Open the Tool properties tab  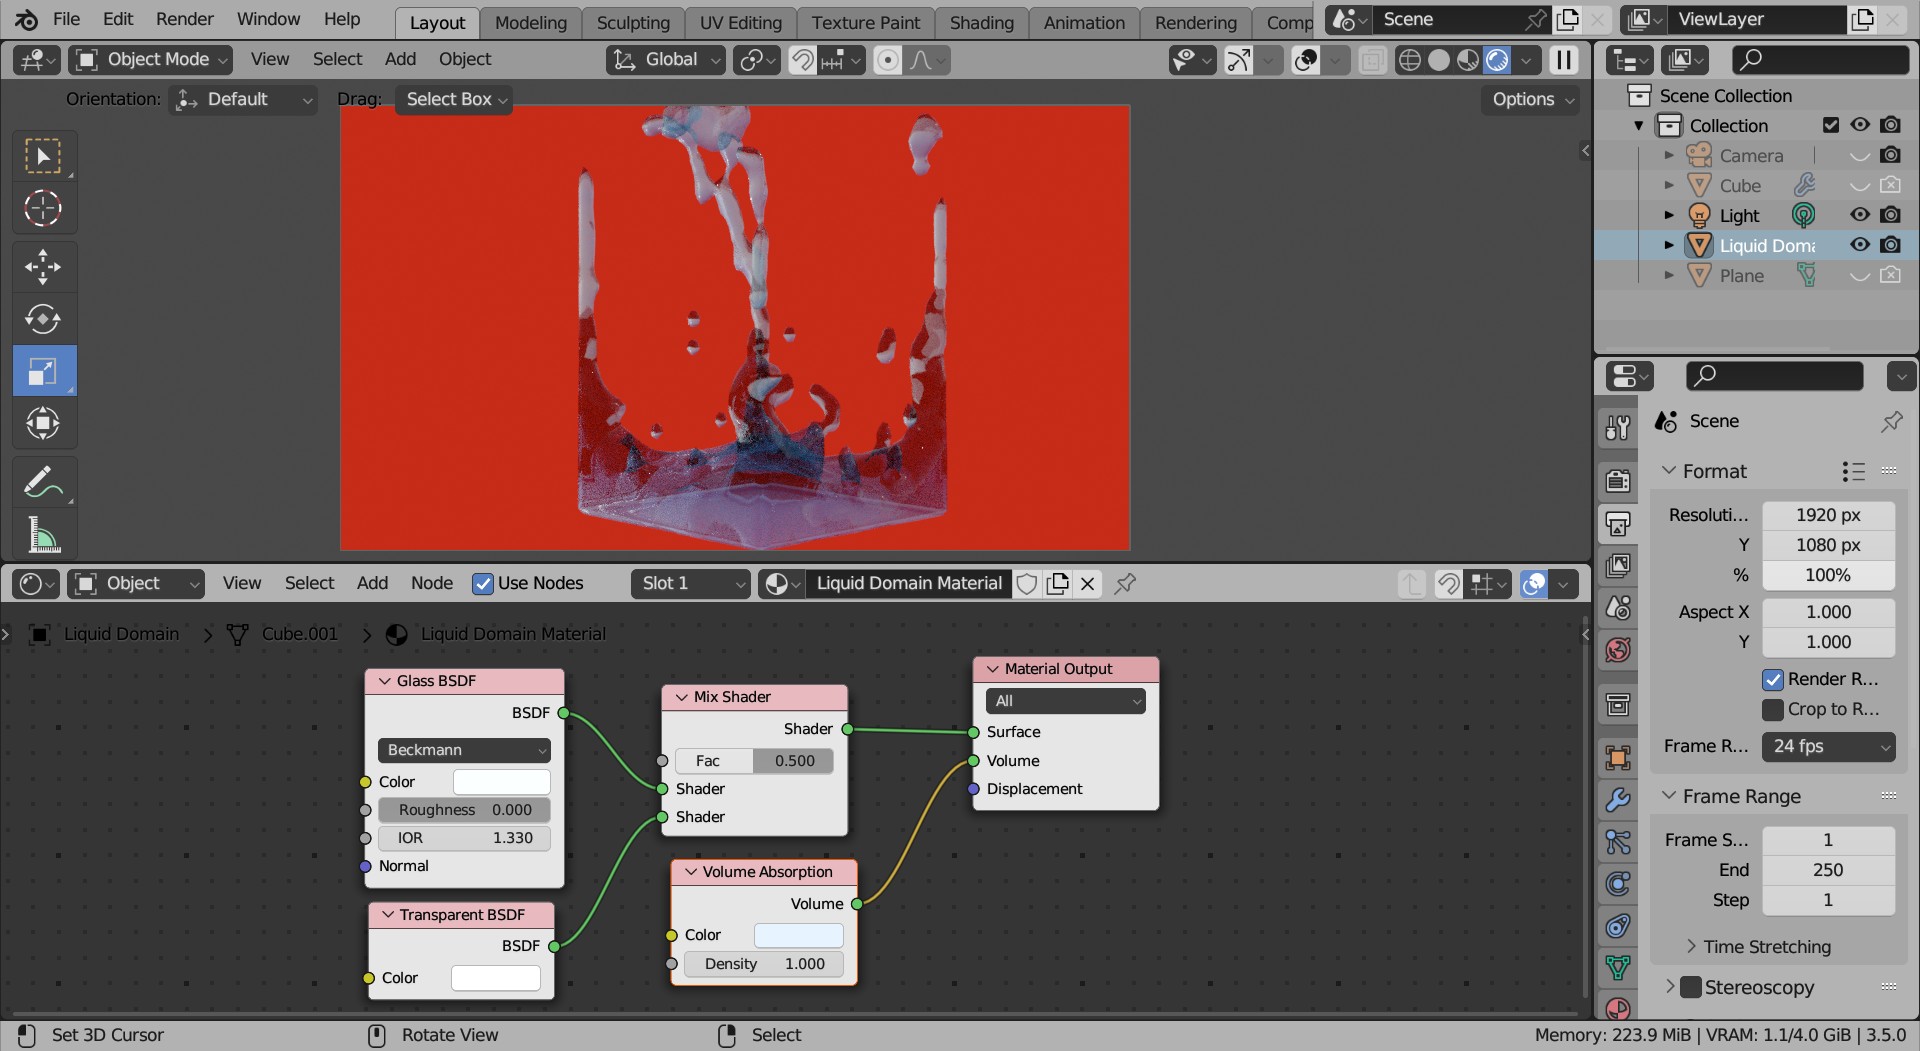[x=1618, y=428]
